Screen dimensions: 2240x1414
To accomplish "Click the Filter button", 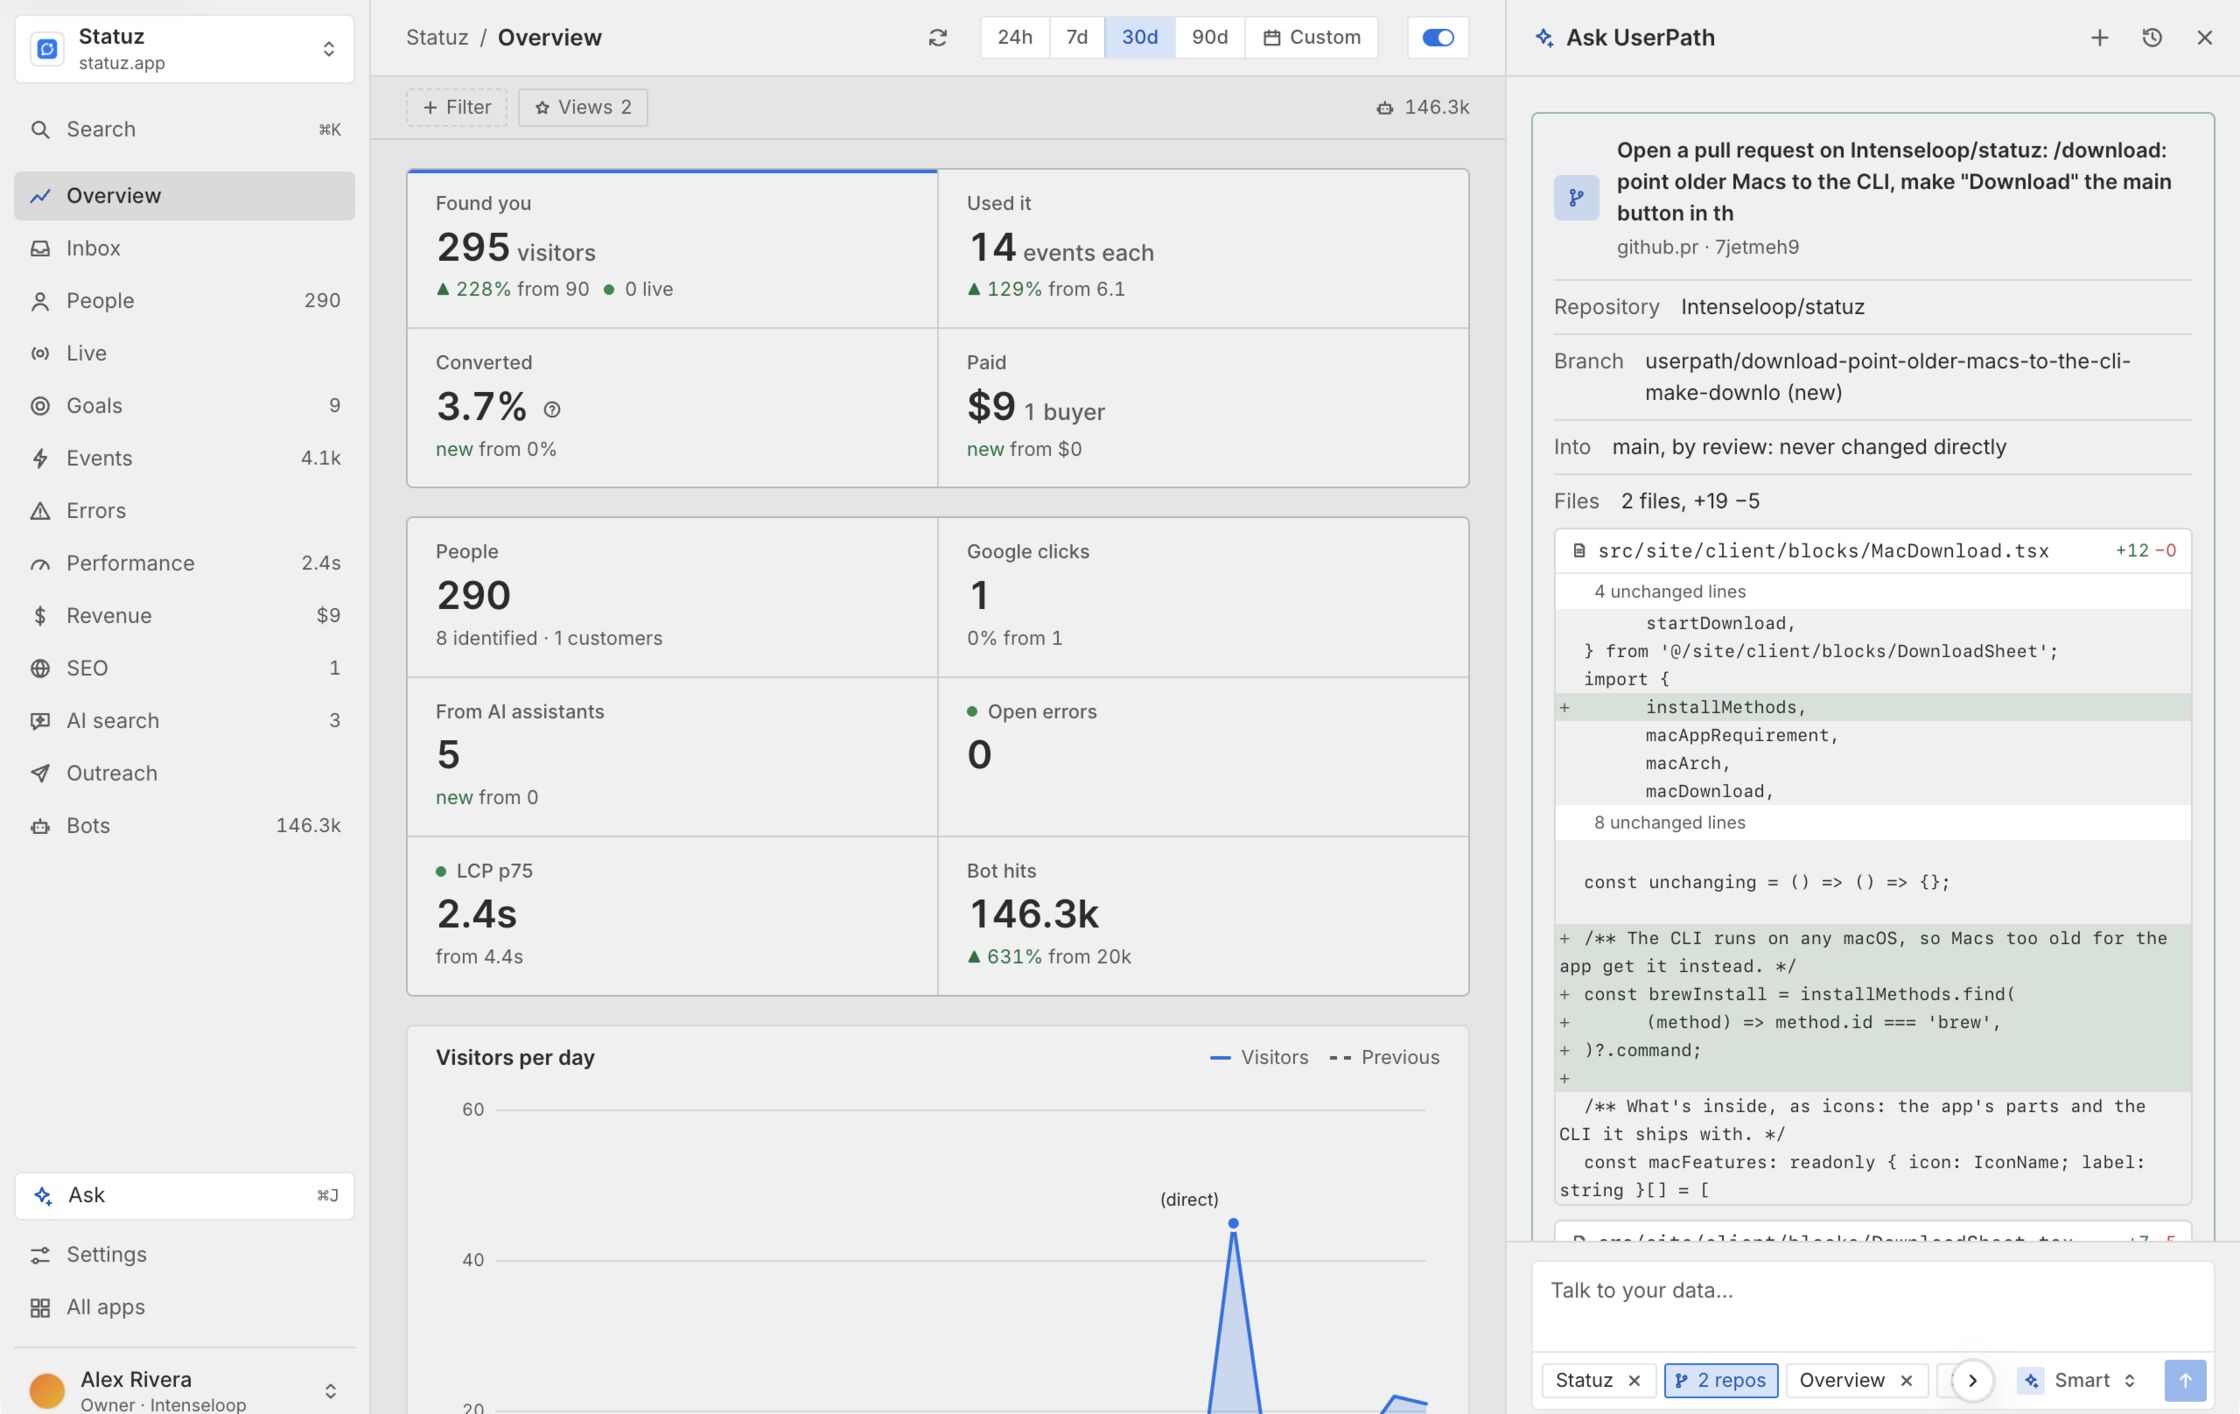I will 457,107.
